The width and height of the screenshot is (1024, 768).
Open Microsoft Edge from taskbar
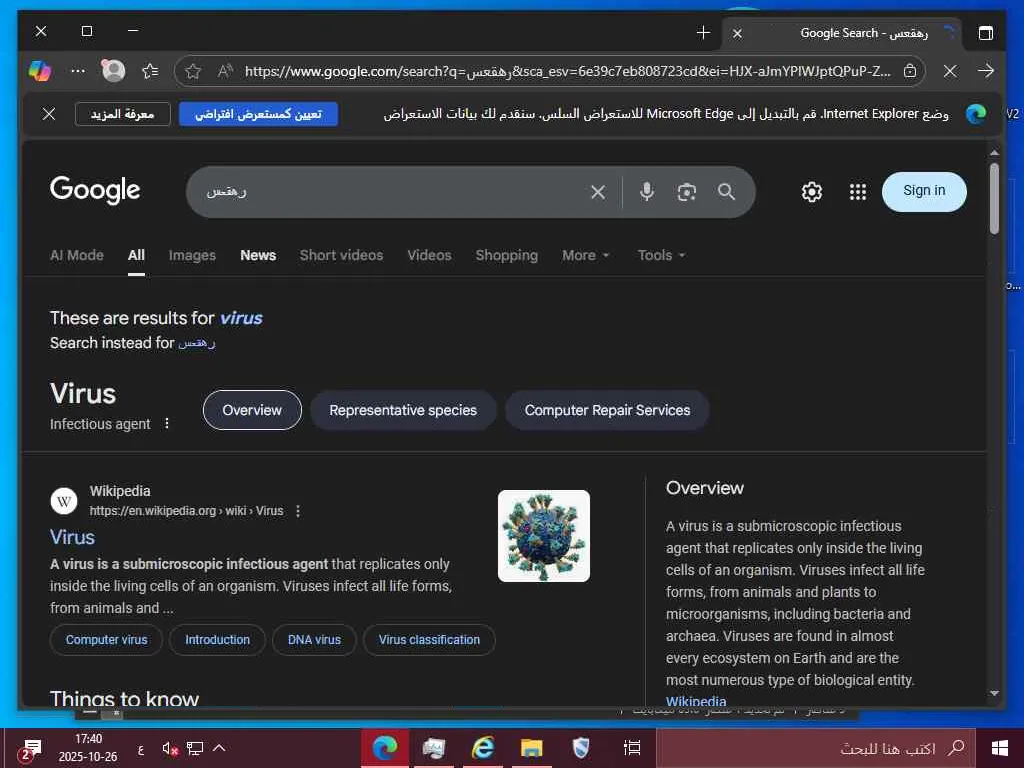pos(385,748)
